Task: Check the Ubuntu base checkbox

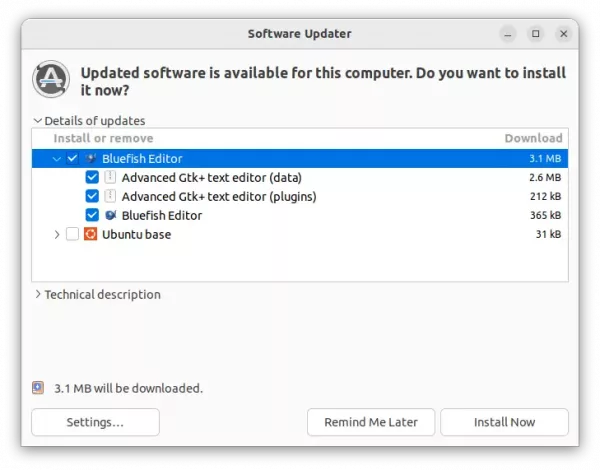Action: point(72,234)
